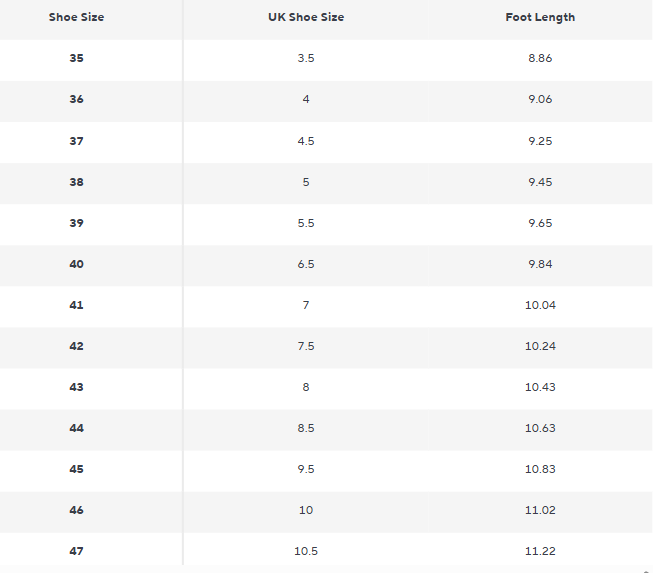The height and width of the screenshot is (573, 653).
Task: Select shoe size 42 row label
Action: pyautogui.click(x=77, y=346)
